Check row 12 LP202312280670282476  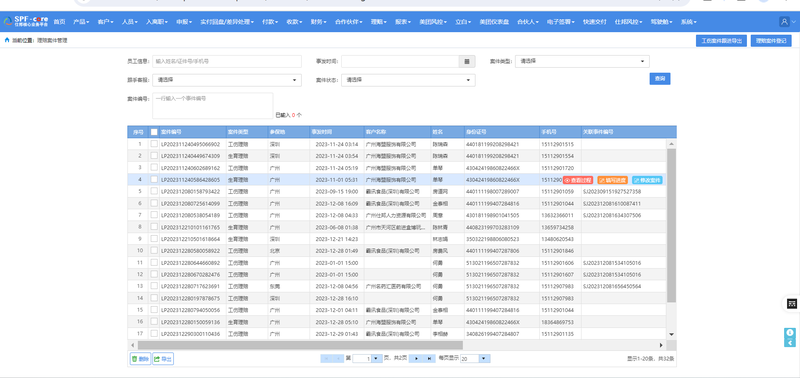(x=154, y=274)
